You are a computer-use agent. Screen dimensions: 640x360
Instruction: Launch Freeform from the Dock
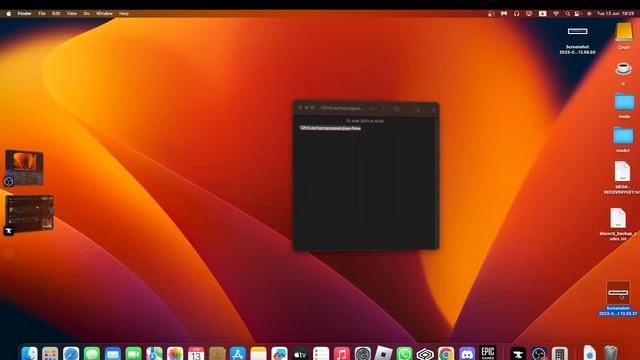(x=279, y=353)
